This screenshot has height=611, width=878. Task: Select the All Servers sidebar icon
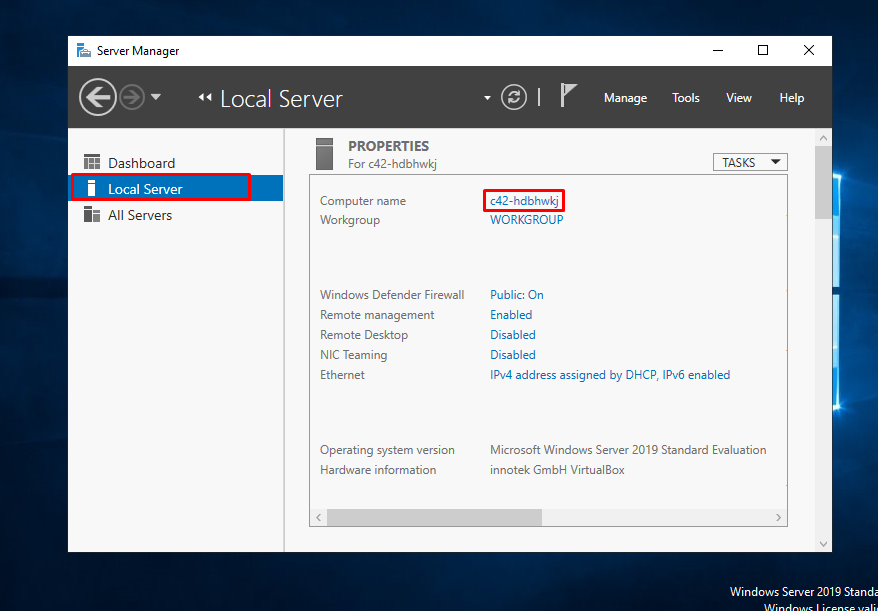point(94,214)
